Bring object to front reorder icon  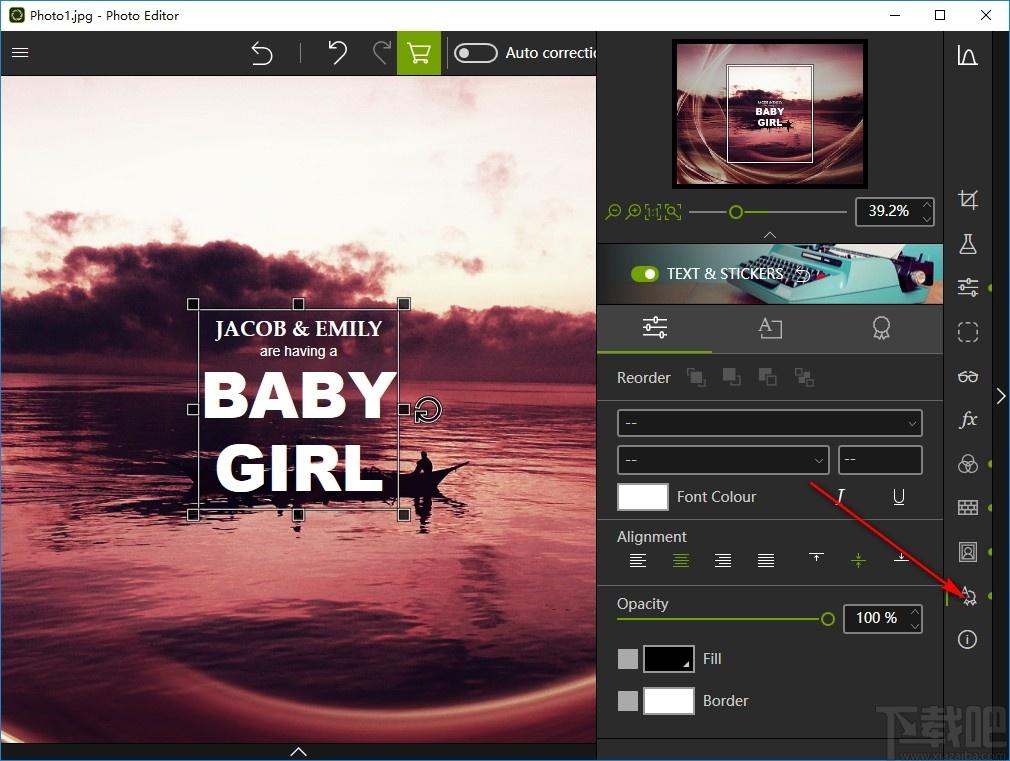[696, 377]
